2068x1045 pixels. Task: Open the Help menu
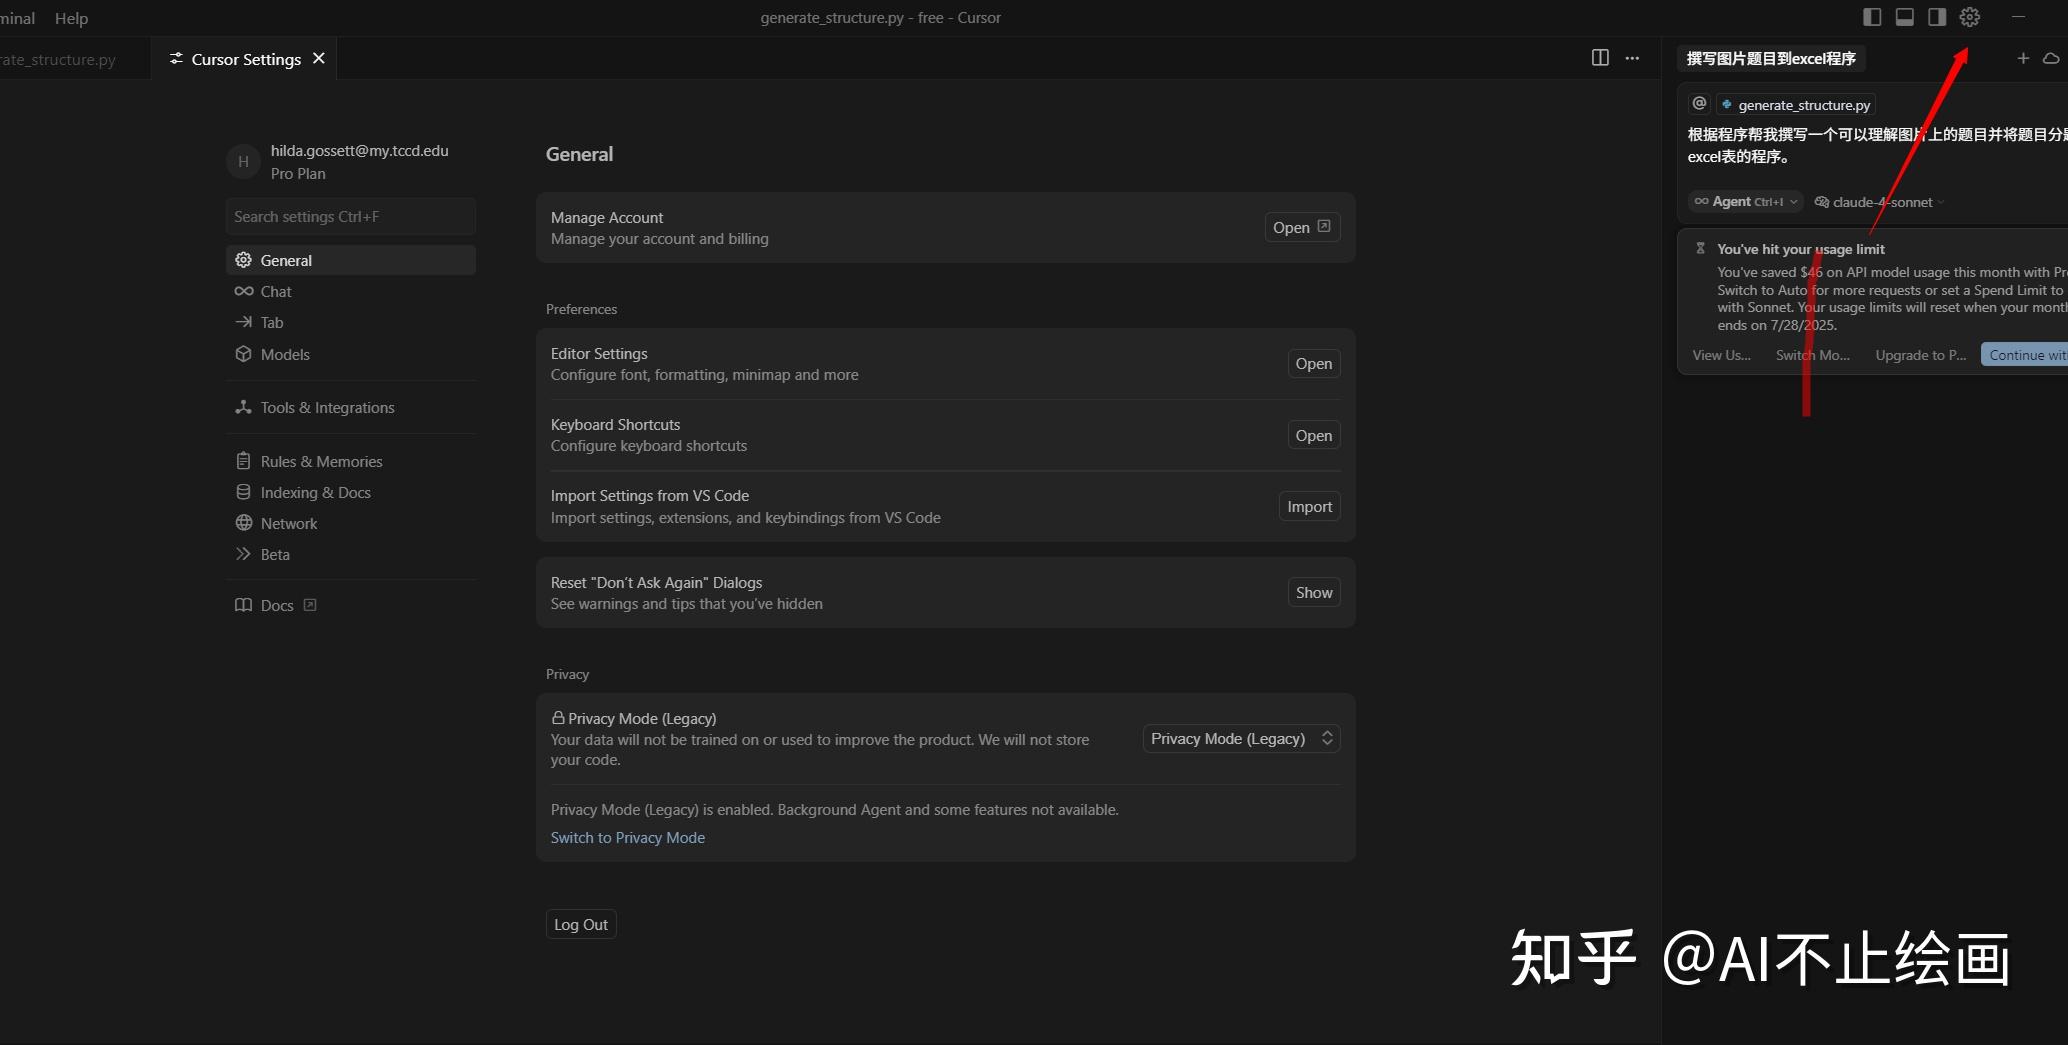[x=71, y=18]
